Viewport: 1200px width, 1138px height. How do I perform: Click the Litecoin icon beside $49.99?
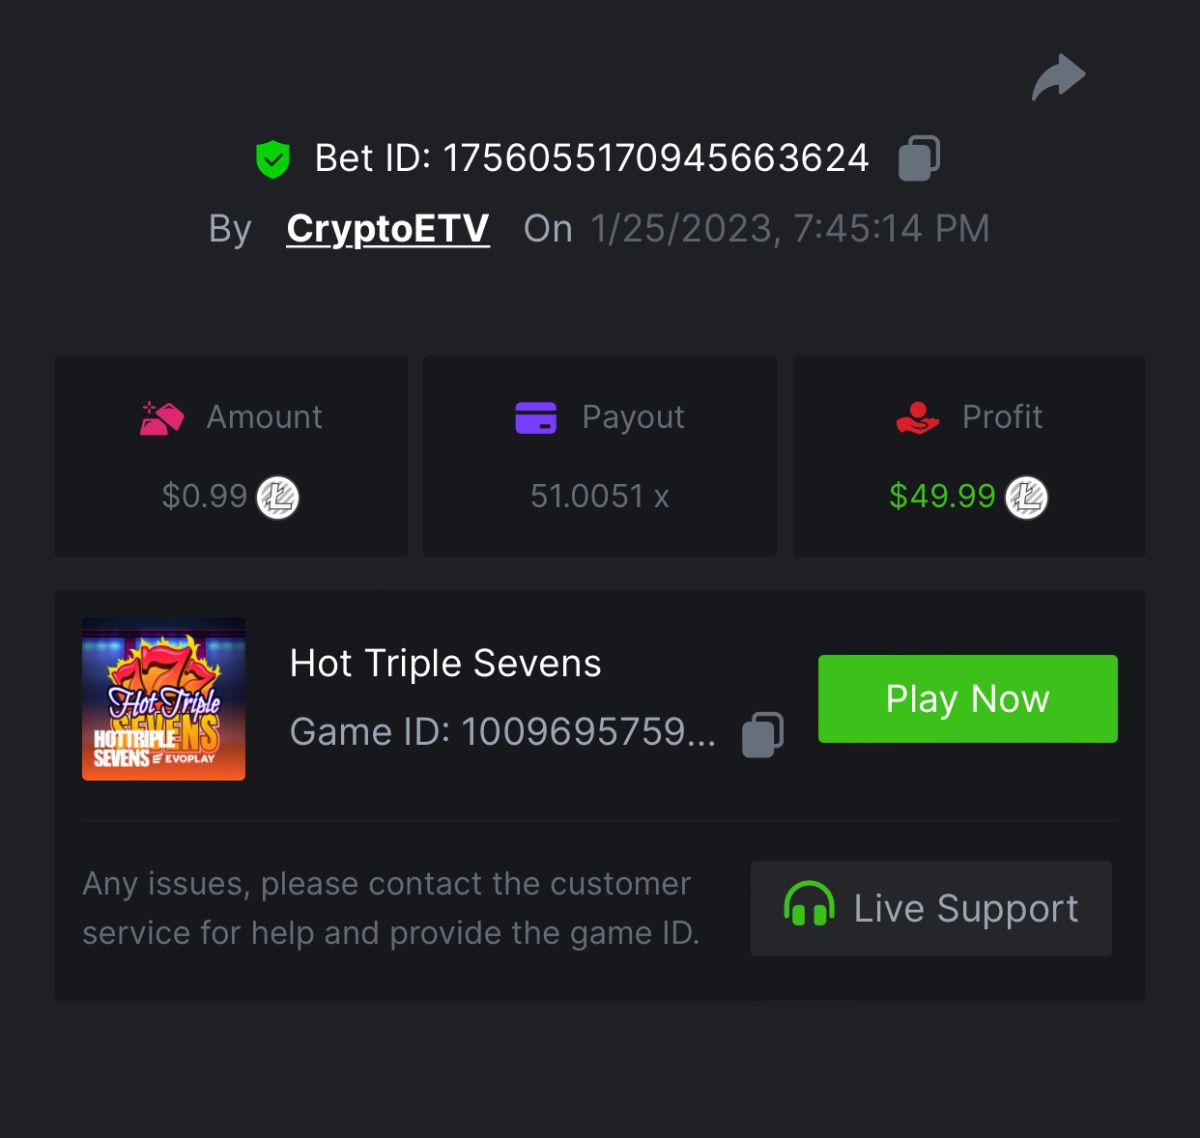tap(1026, 497)
